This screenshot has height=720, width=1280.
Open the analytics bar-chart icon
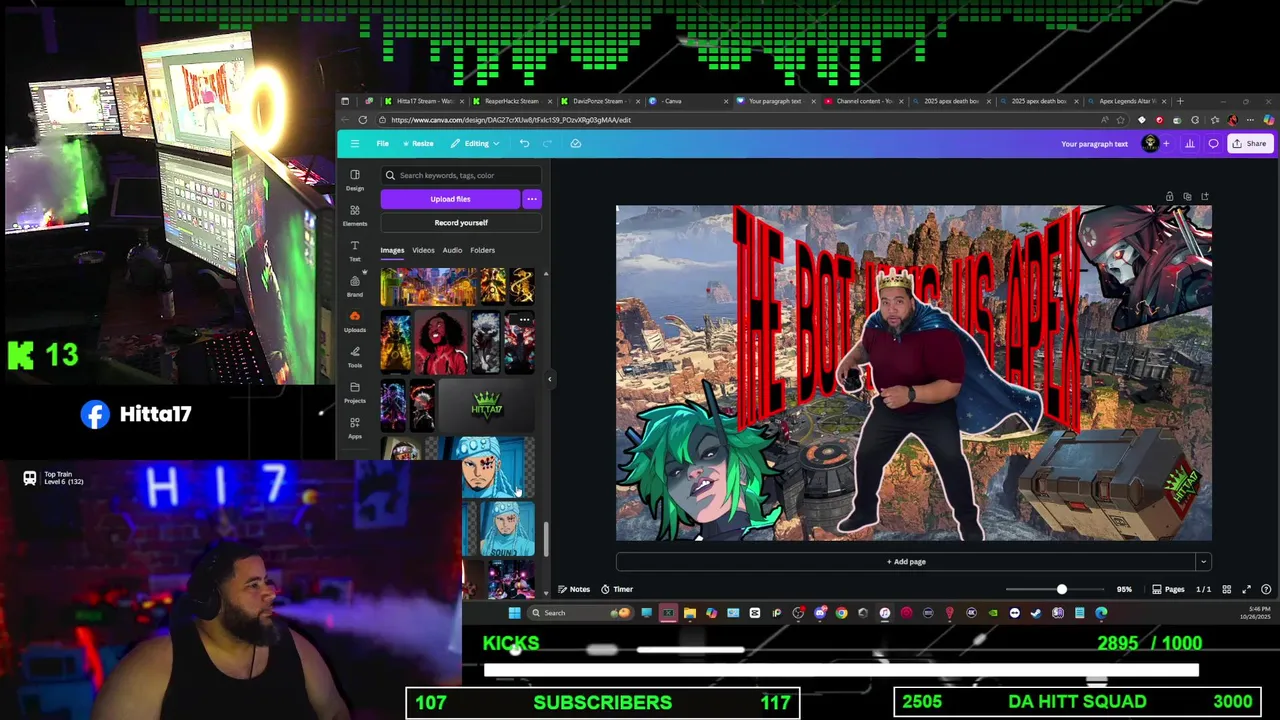point(1190,143)
